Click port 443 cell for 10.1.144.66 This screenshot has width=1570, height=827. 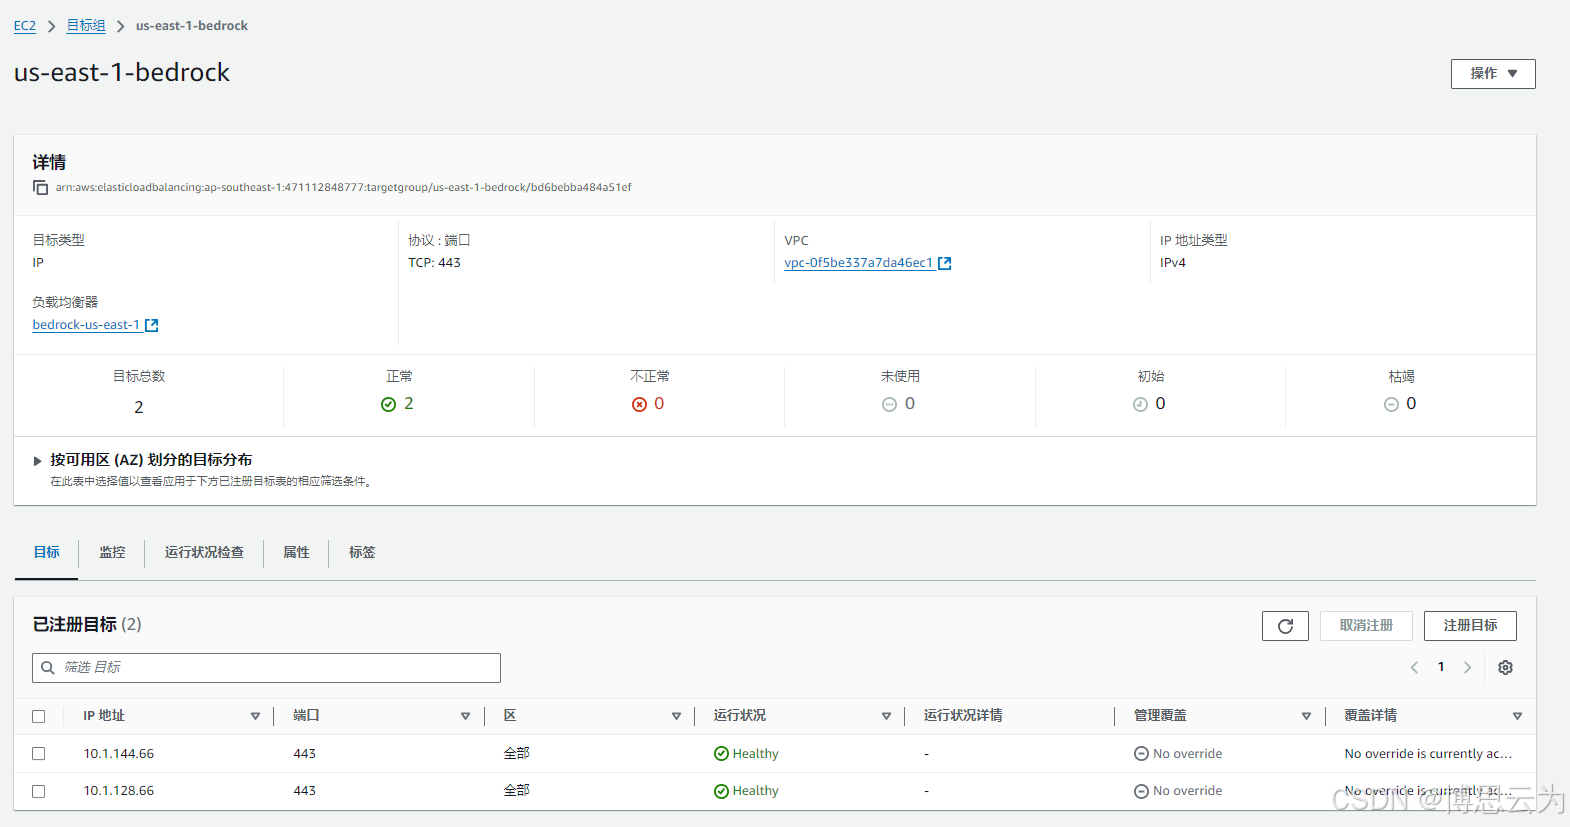click(305, 754)
